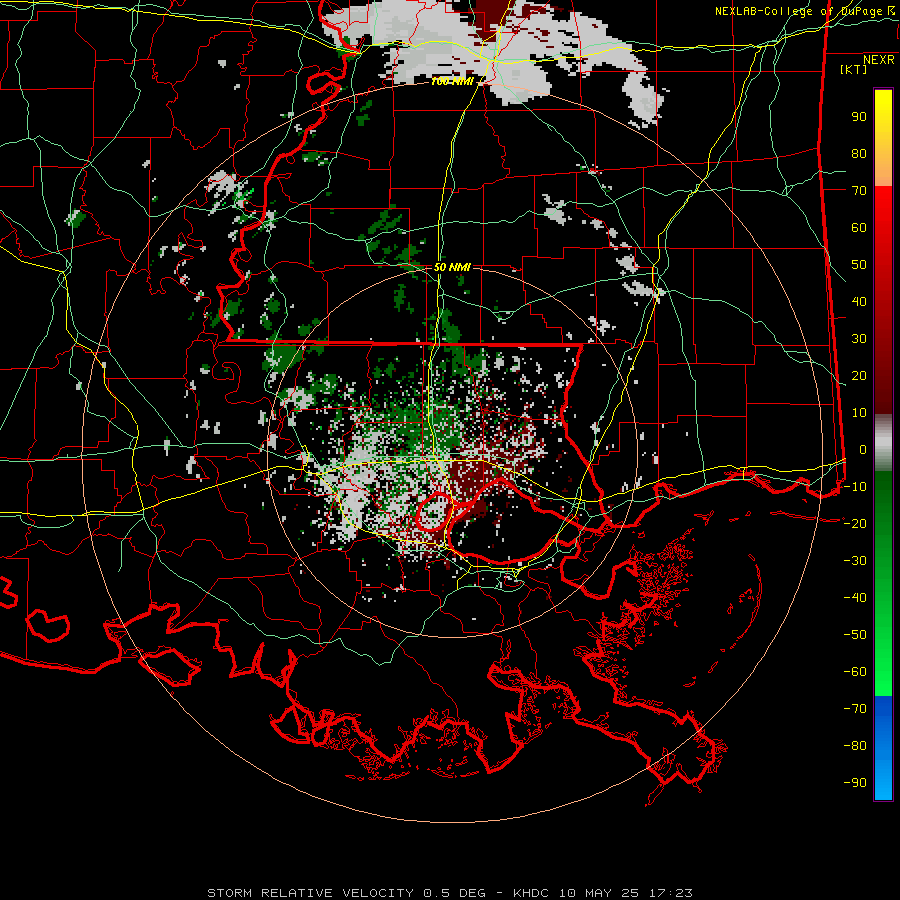
Task: Select the -70 value on velocity scale
Action: click(x=855, y=709)
